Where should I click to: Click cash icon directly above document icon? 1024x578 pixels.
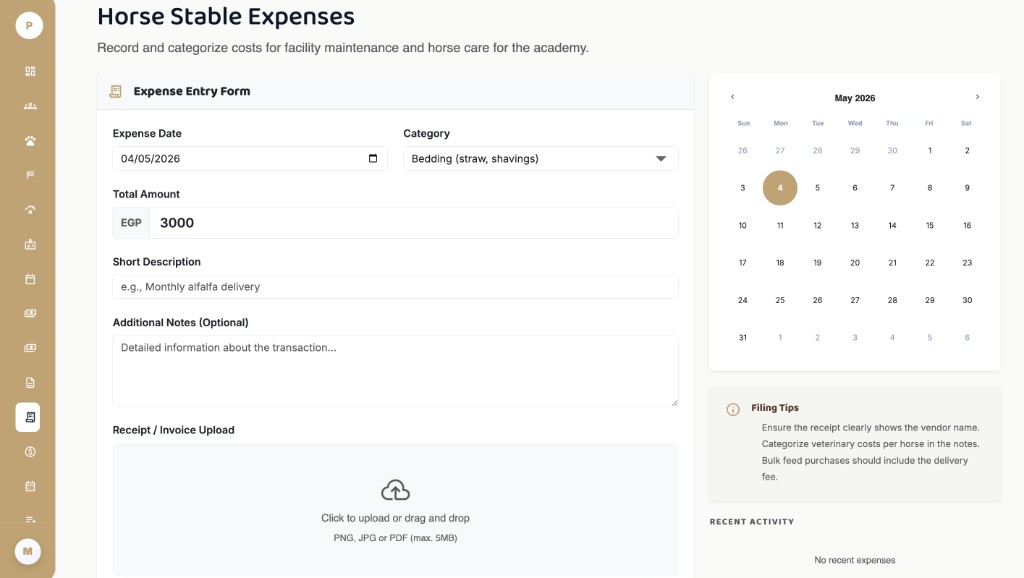click(x=30, y=348)
